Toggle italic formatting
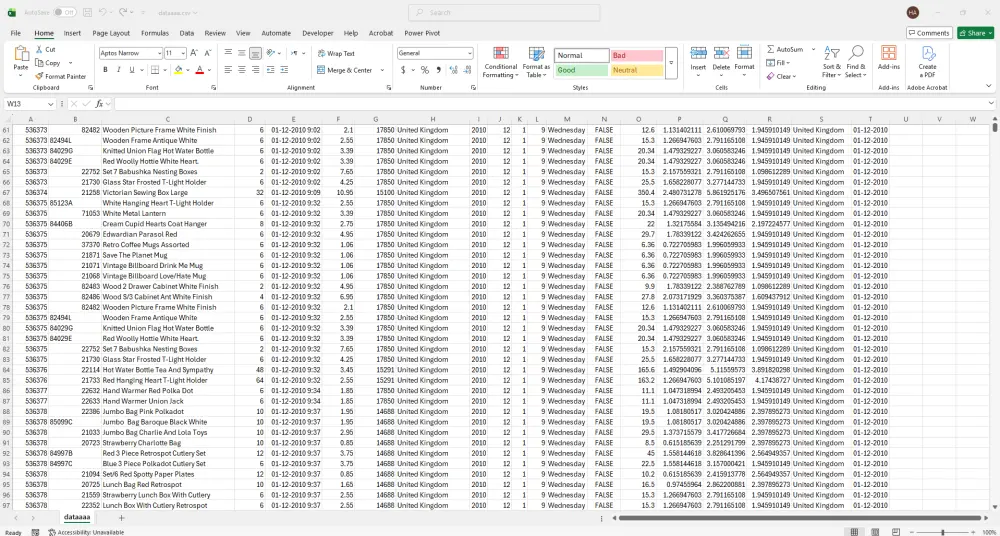 point(118,70)
